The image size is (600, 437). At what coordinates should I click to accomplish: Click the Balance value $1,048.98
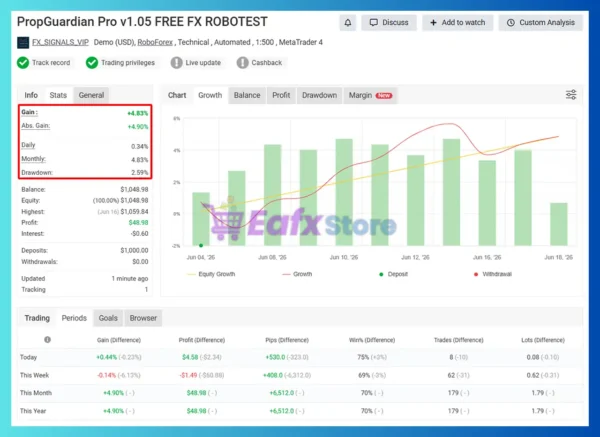tap(134, 189)
